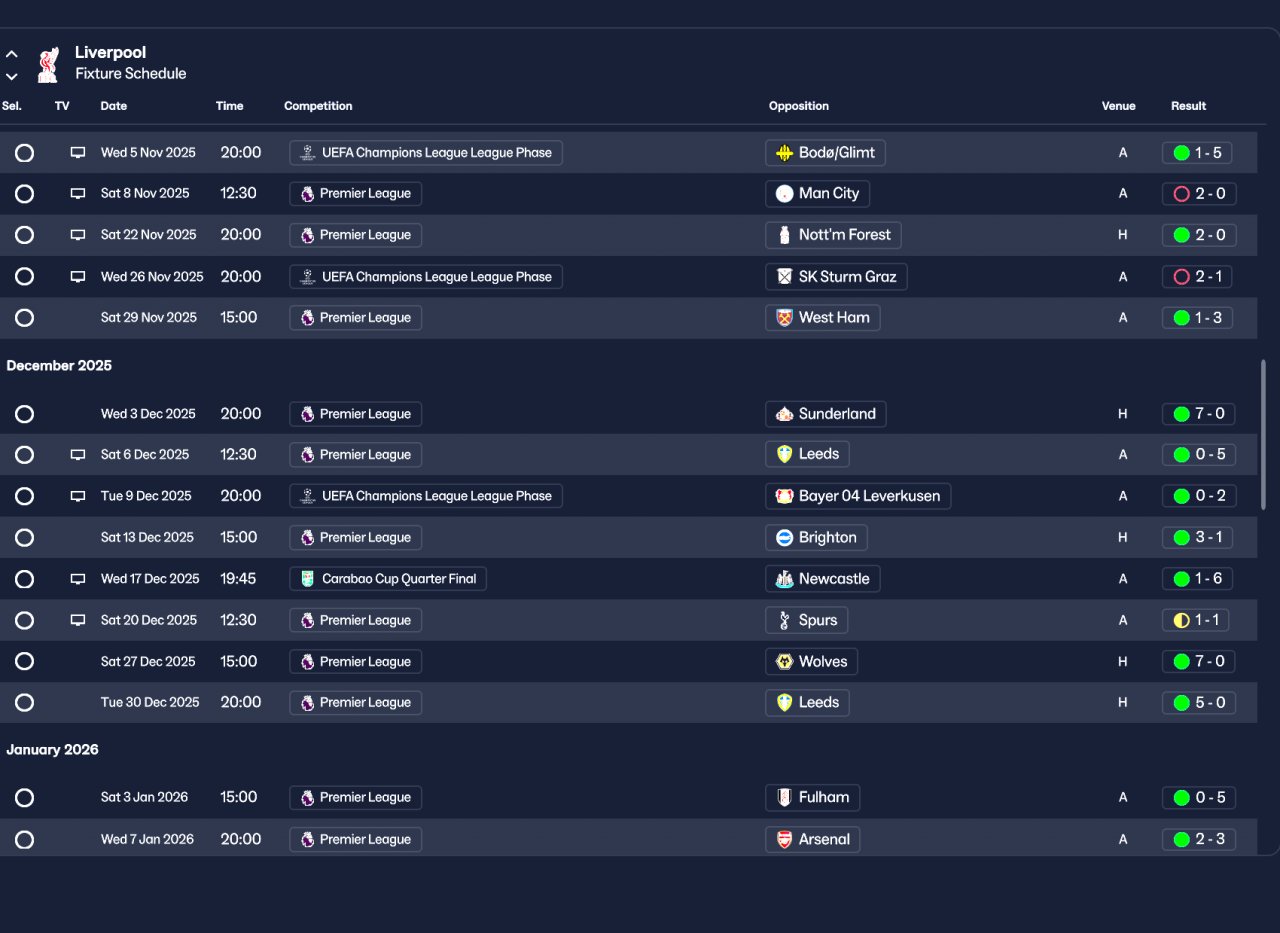
Task: Open Champions League link in Bodø/Glimt row
Action: [426, 153]
